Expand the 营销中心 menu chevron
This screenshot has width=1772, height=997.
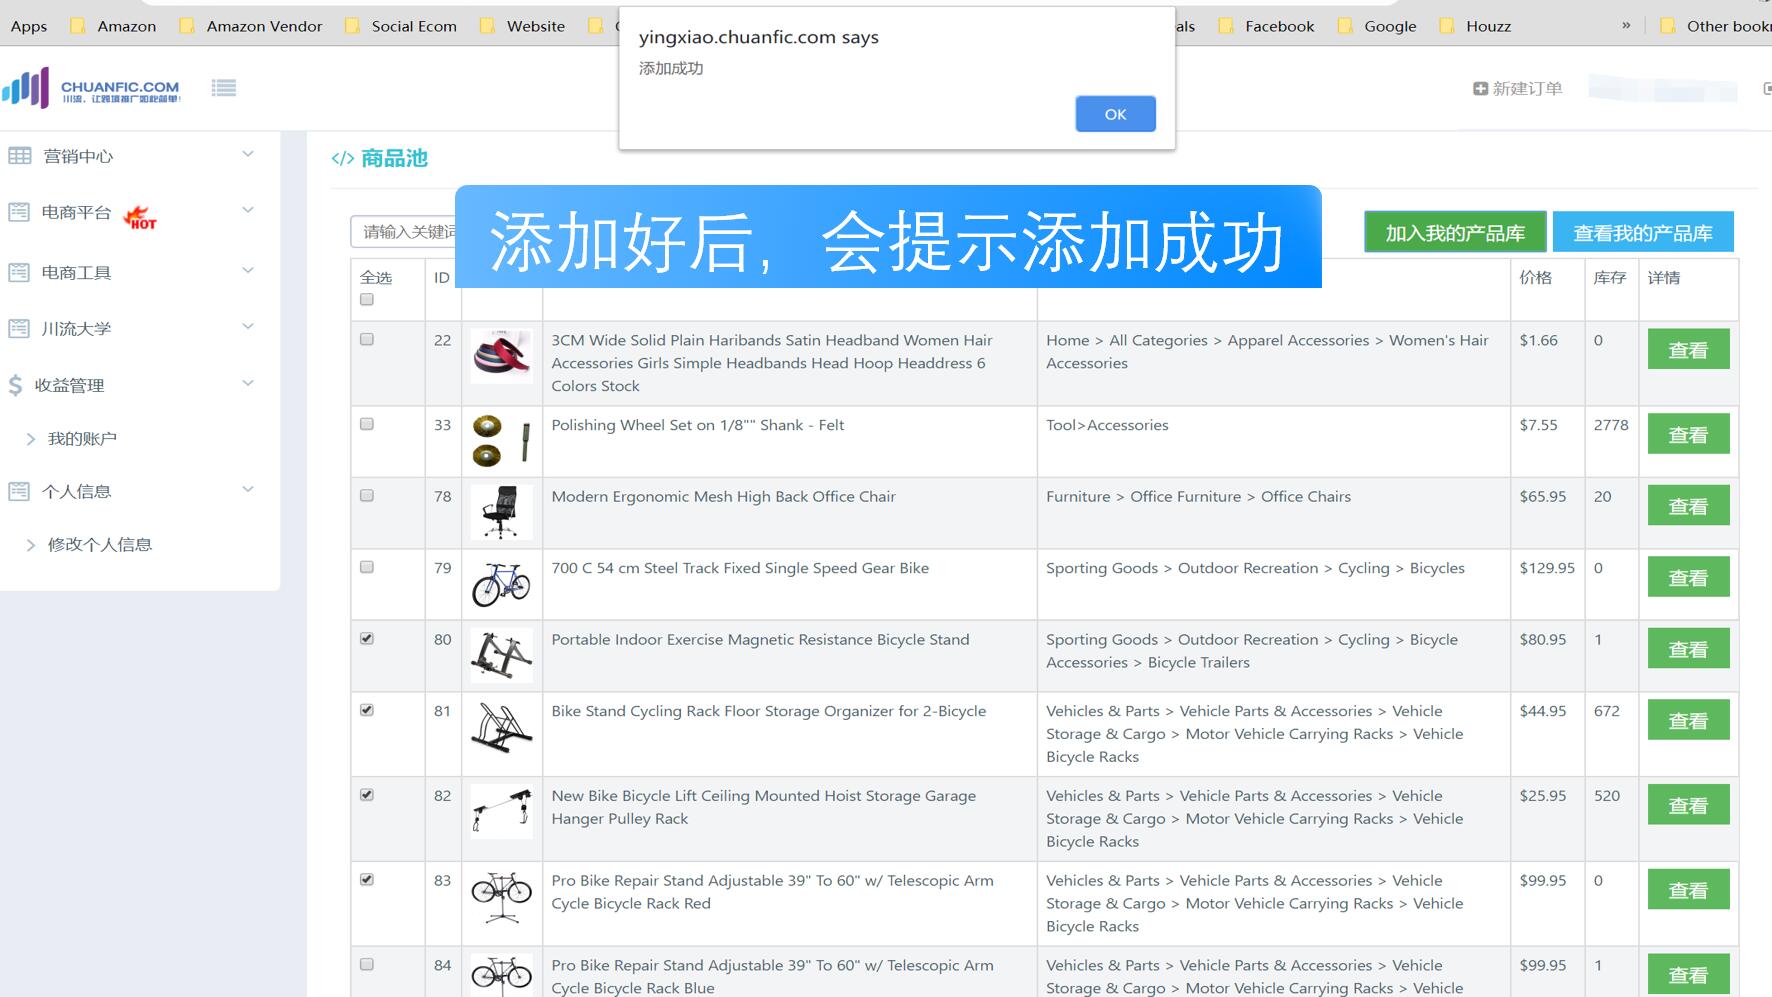pos(248,154)
